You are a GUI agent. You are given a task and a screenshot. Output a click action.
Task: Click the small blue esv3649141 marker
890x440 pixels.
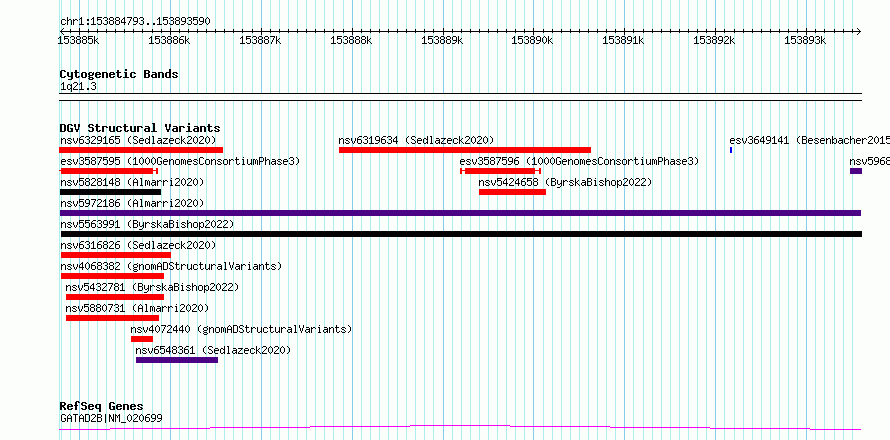[731, 150]
